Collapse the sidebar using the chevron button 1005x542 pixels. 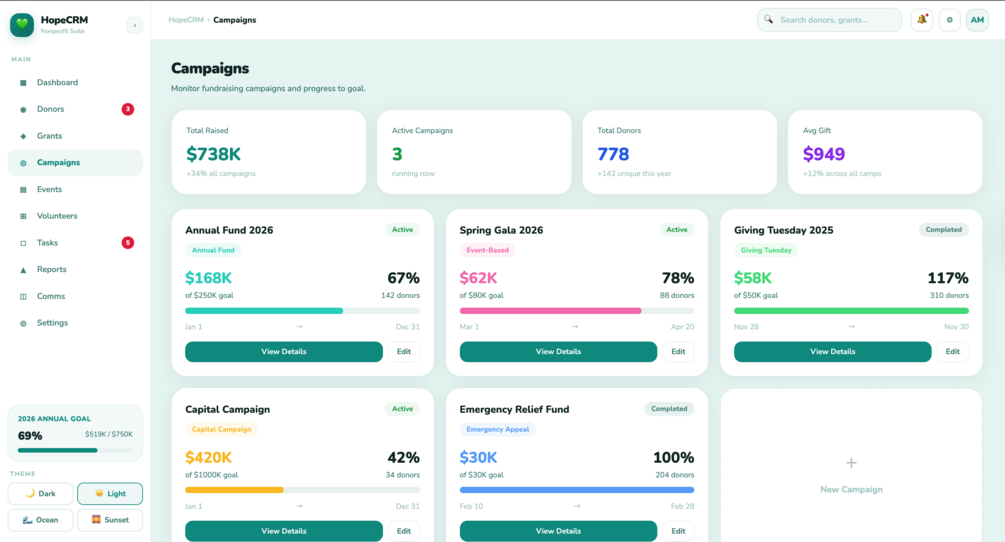coord(135,25)
